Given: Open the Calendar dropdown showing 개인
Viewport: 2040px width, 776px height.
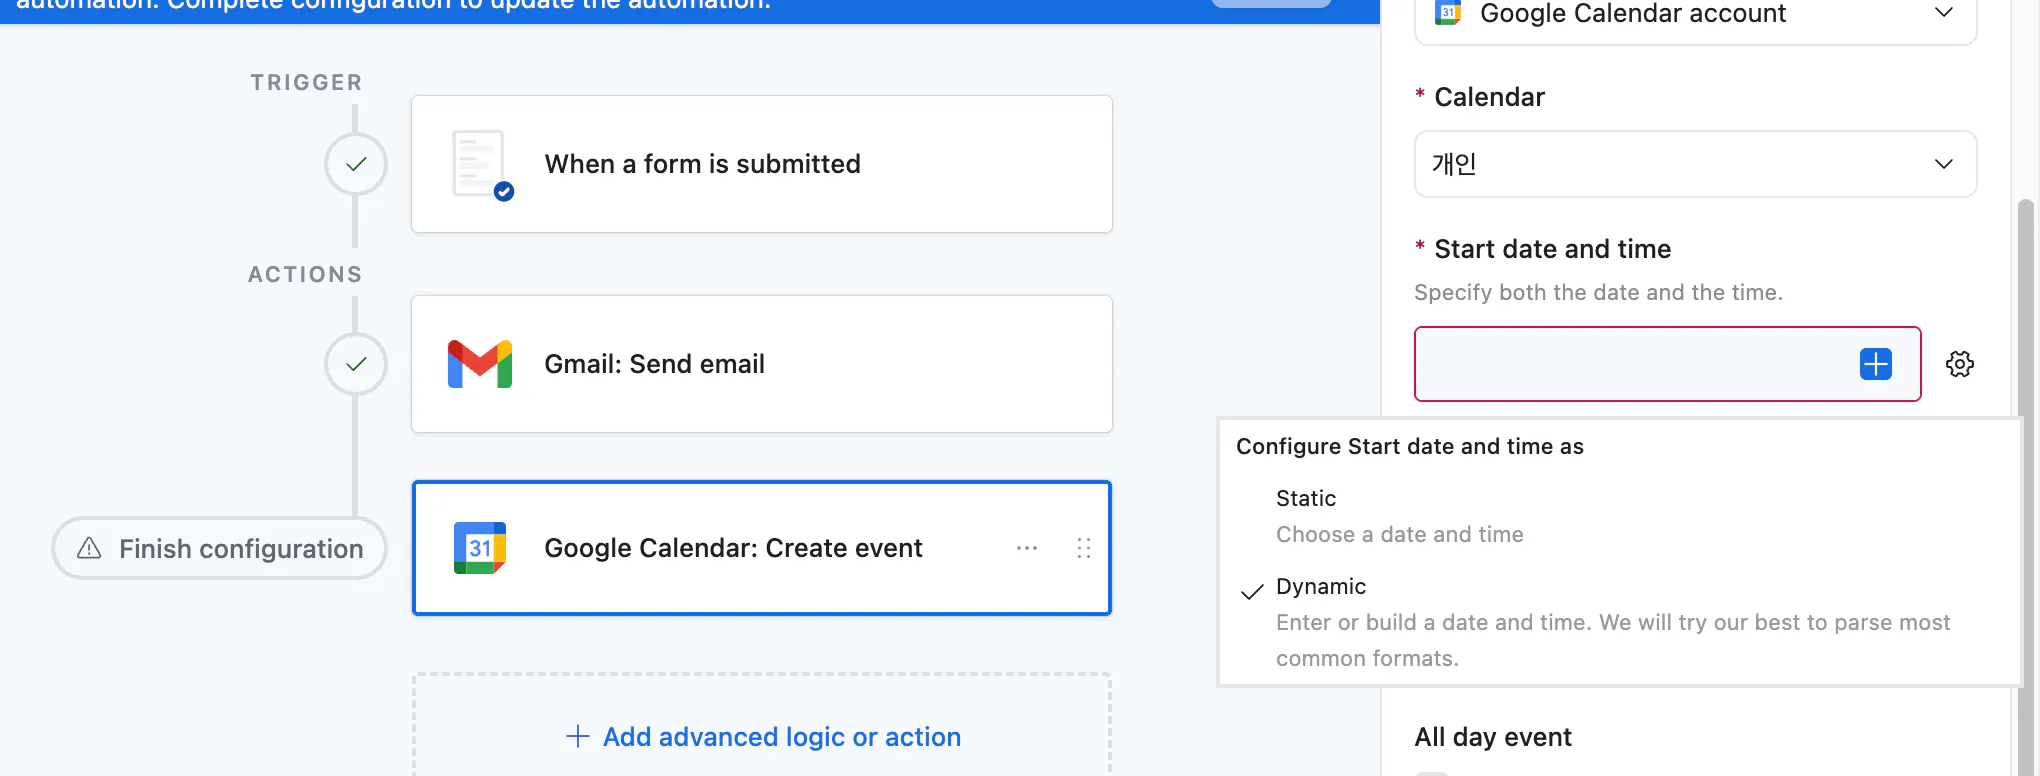Looking at the screenshot, I should tap(1680, 164).
